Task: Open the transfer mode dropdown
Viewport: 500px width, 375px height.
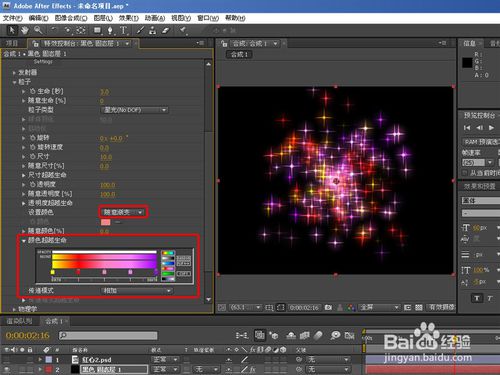Action: coord(137,291)
